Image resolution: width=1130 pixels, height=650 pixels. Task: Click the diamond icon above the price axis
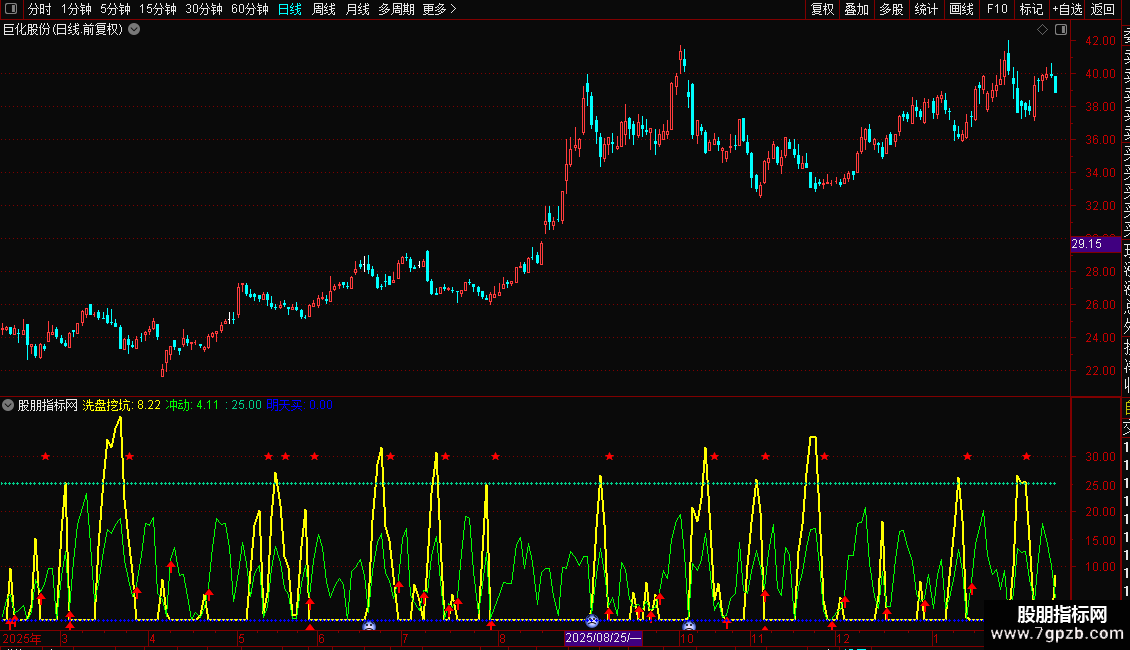(x=1042, y=30)
